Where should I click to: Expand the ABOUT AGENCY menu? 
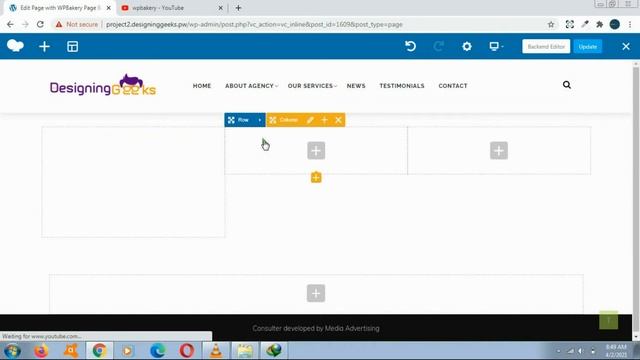(x=251, y=86)
